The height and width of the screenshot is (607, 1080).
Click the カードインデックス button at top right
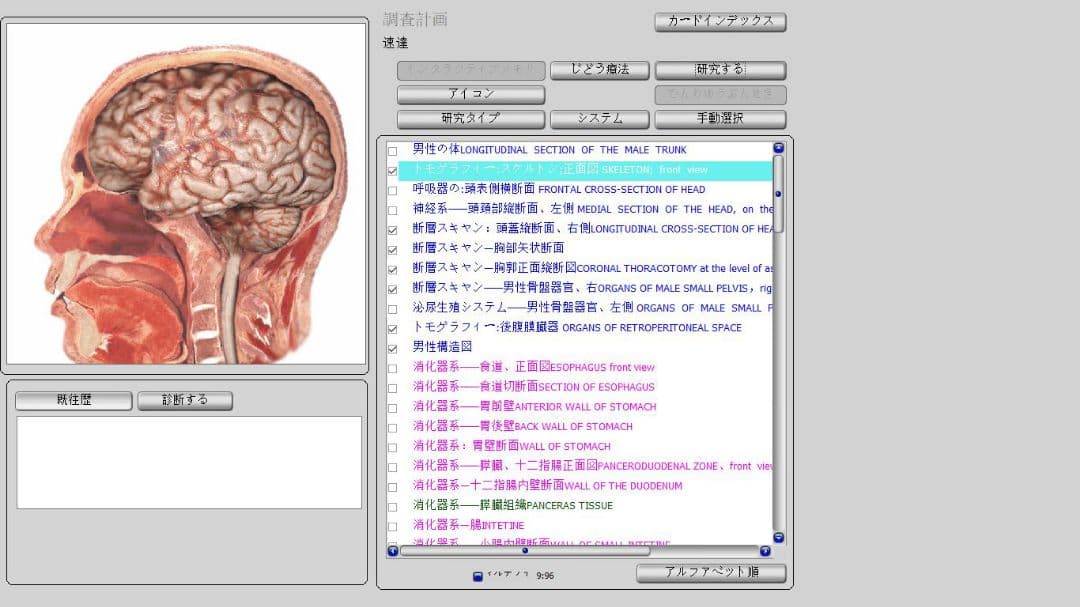[x=719, y=21]
